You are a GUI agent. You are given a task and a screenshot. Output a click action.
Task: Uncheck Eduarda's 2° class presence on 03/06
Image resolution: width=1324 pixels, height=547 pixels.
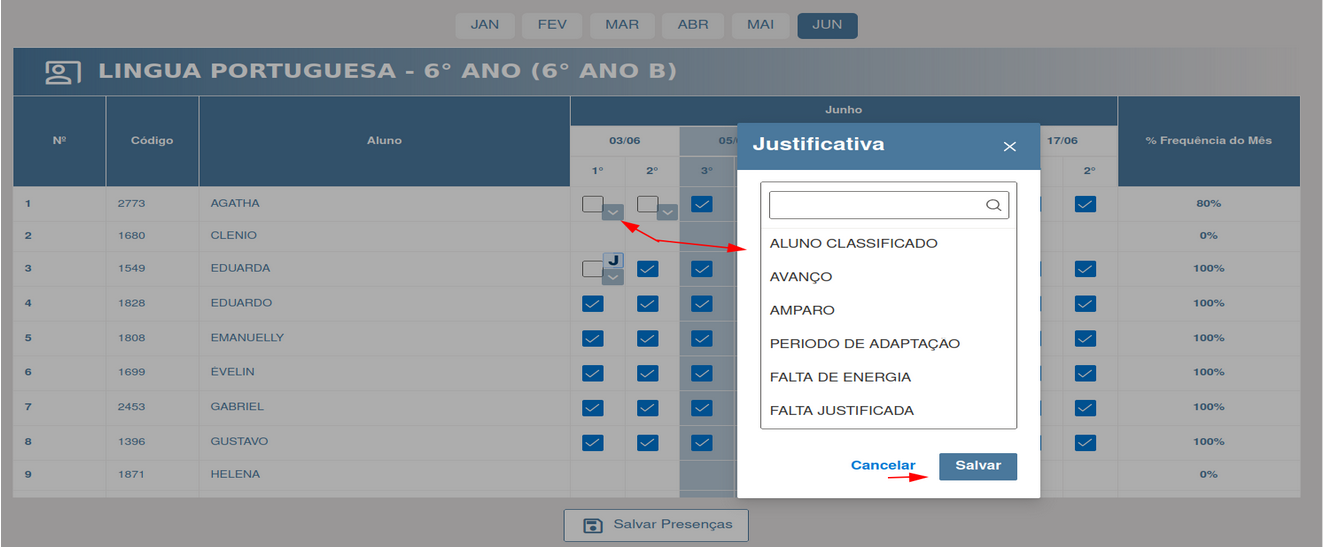tap(647, 269)
